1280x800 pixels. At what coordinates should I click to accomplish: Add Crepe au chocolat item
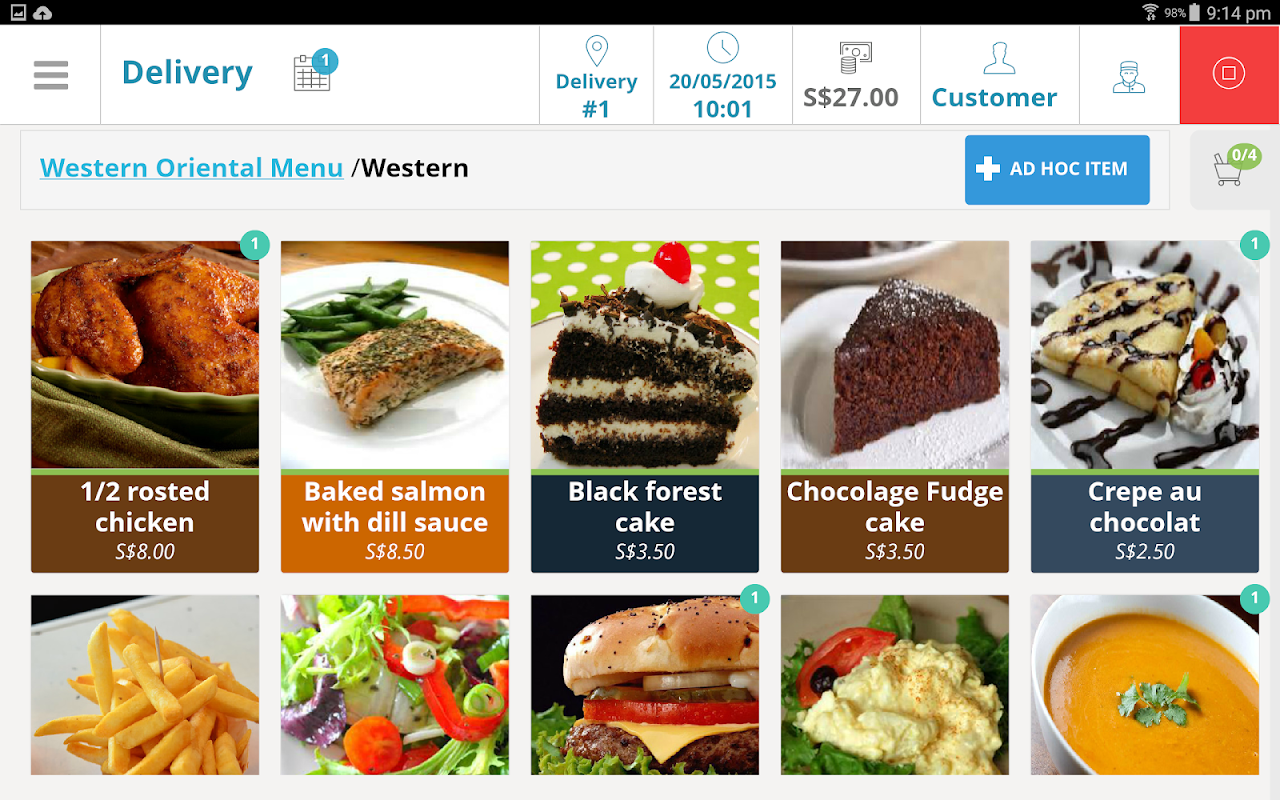click(1145, 407)
